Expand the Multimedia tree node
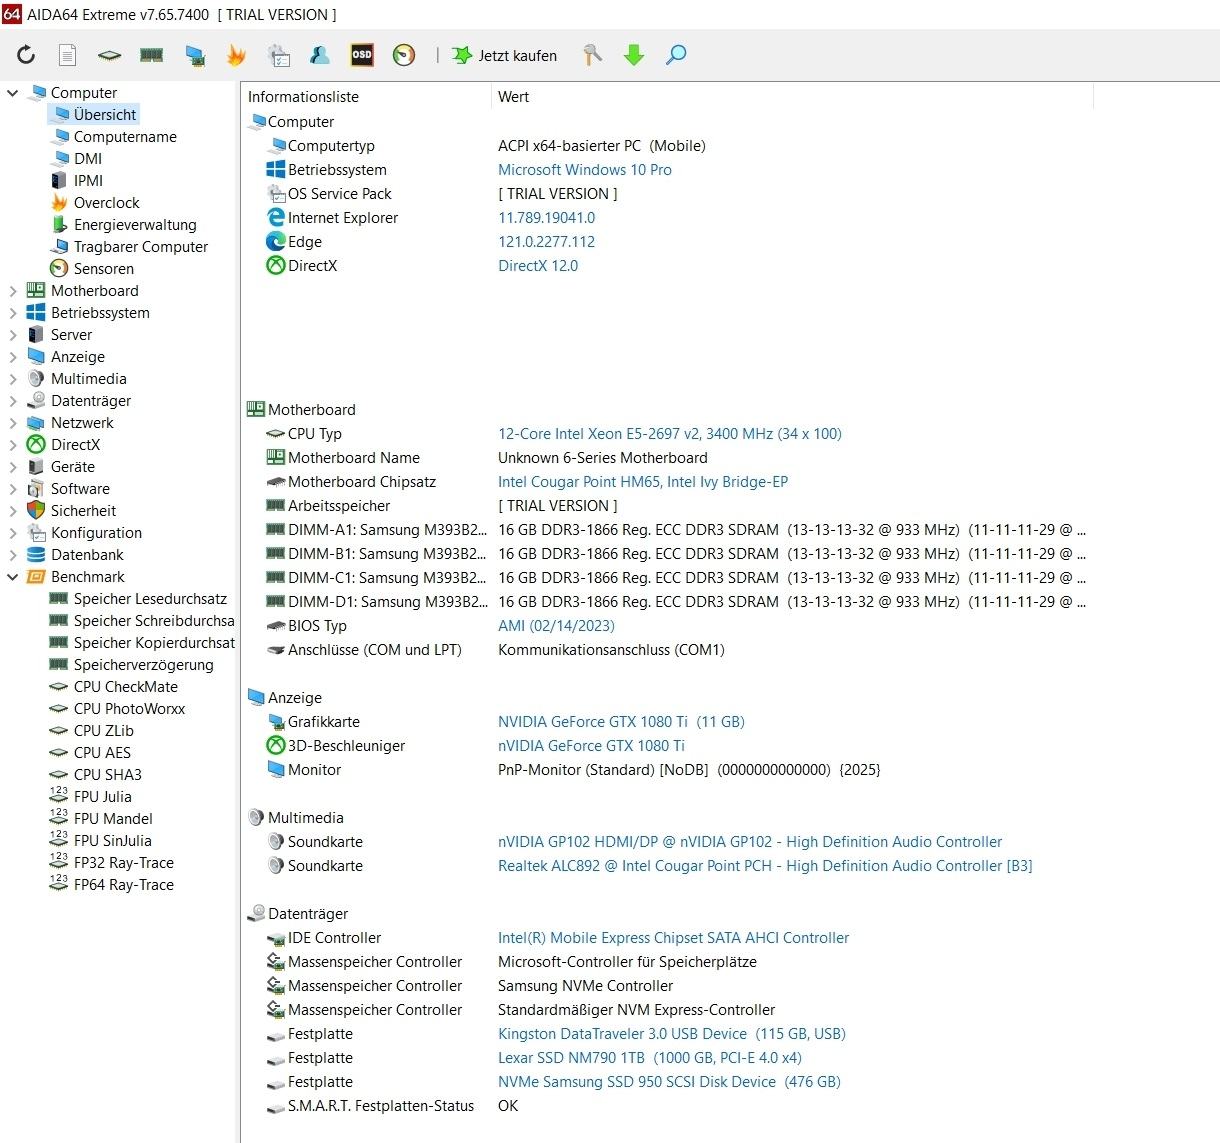1220x1143 pixels. coord(13,379)
